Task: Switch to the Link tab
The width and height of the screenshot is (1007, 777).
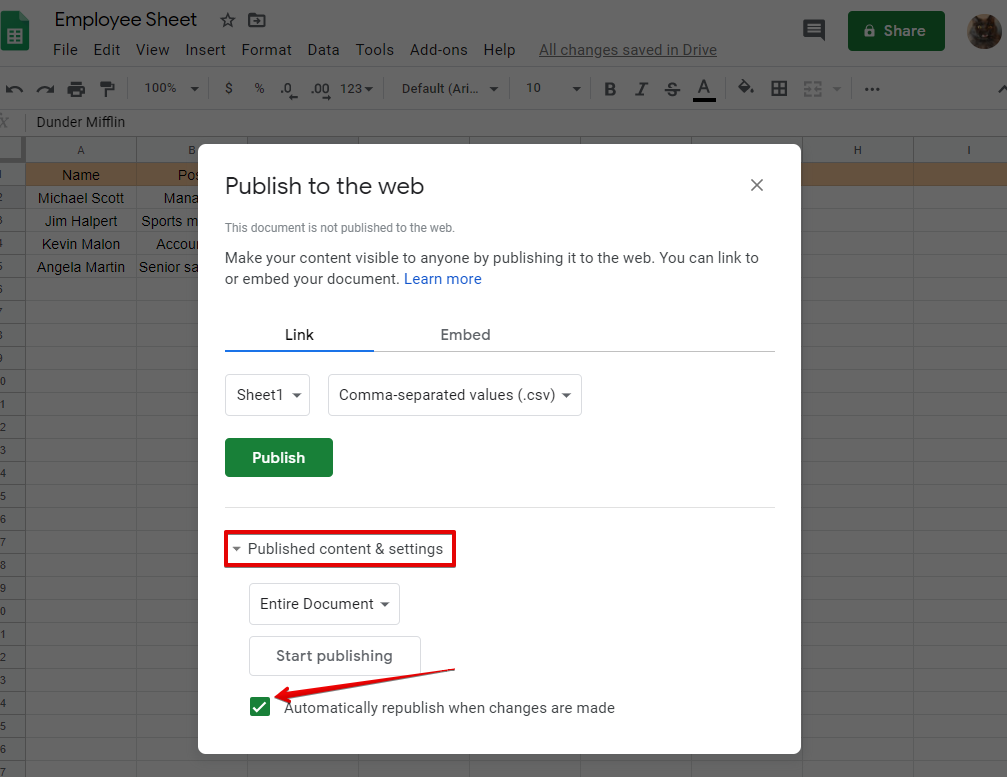Action: (299, 335)
